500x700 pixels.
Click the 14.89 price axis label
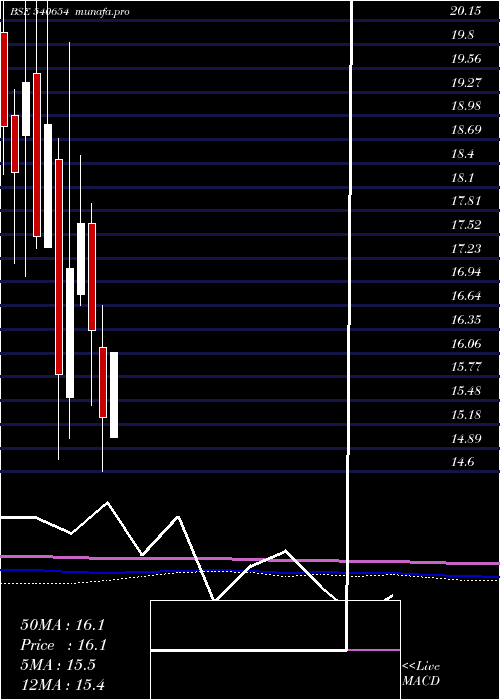point(466,439)
